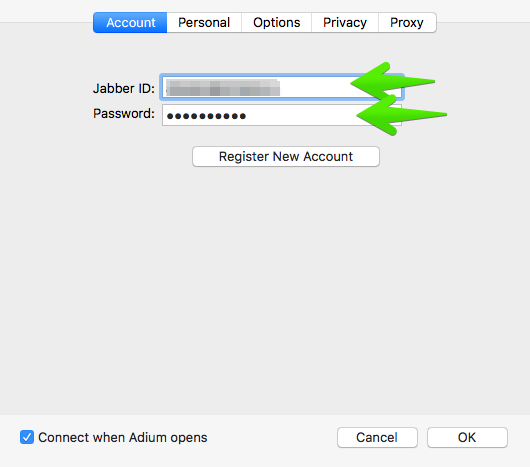
Task: Go to the Privacy tab
Action: coord(345,23)
